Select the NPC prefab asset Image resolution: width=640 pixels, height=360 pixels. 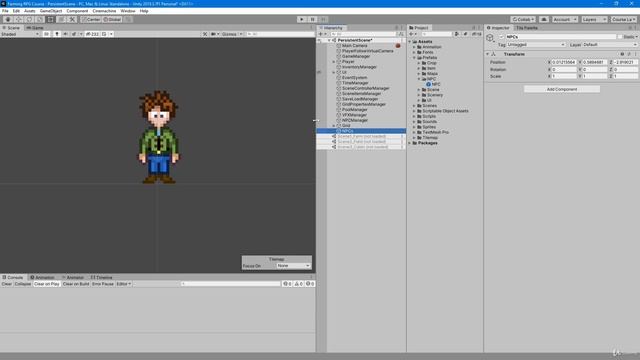(x=433, y=84)
